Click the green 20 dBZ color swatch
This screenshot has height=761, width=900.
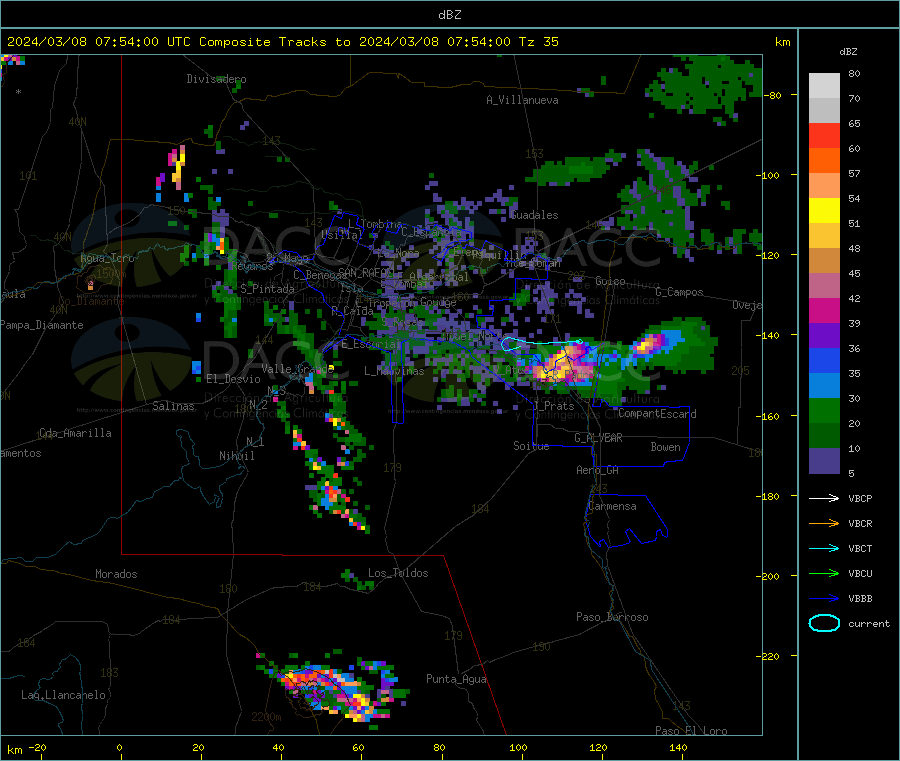click(824, 410)
